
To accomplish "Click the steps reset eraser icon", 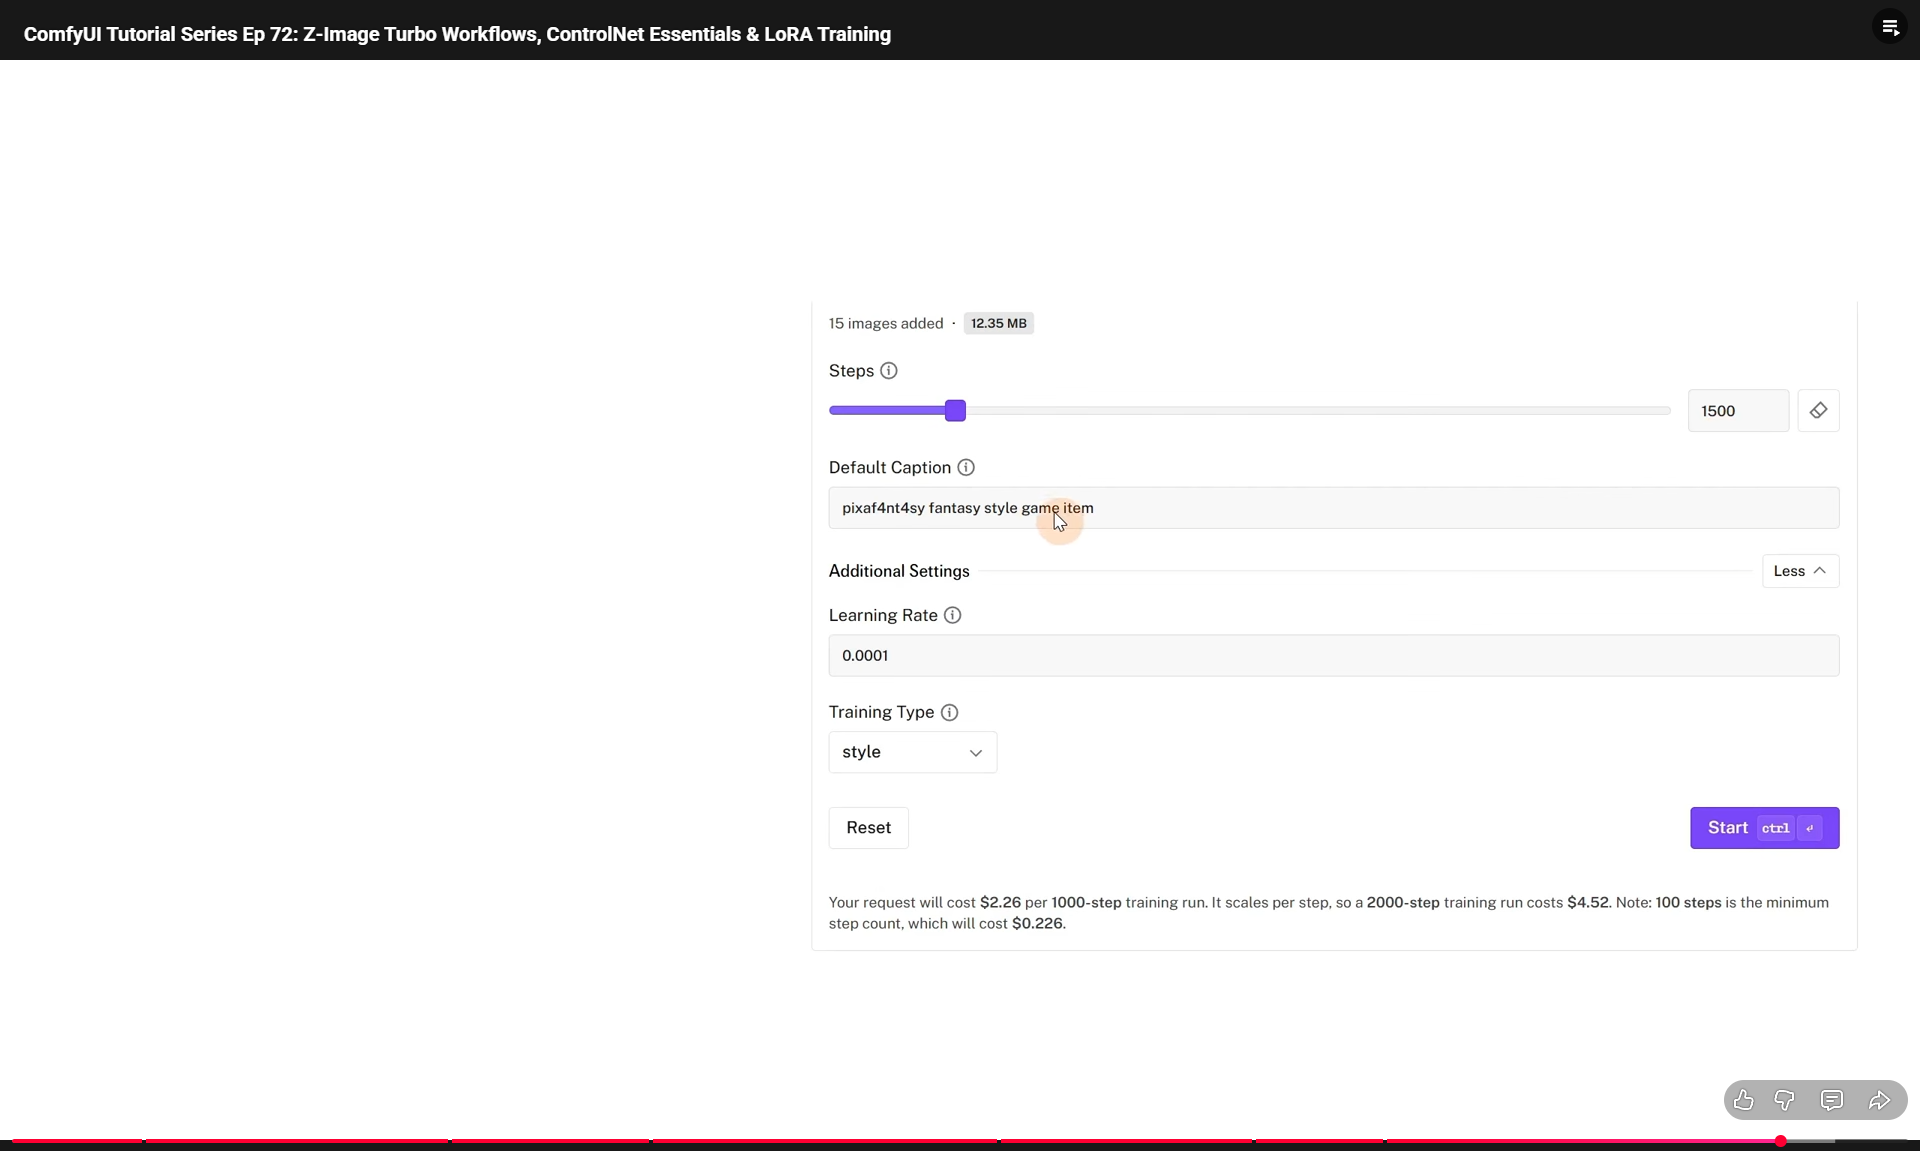I will click(x=1817, y=411).
